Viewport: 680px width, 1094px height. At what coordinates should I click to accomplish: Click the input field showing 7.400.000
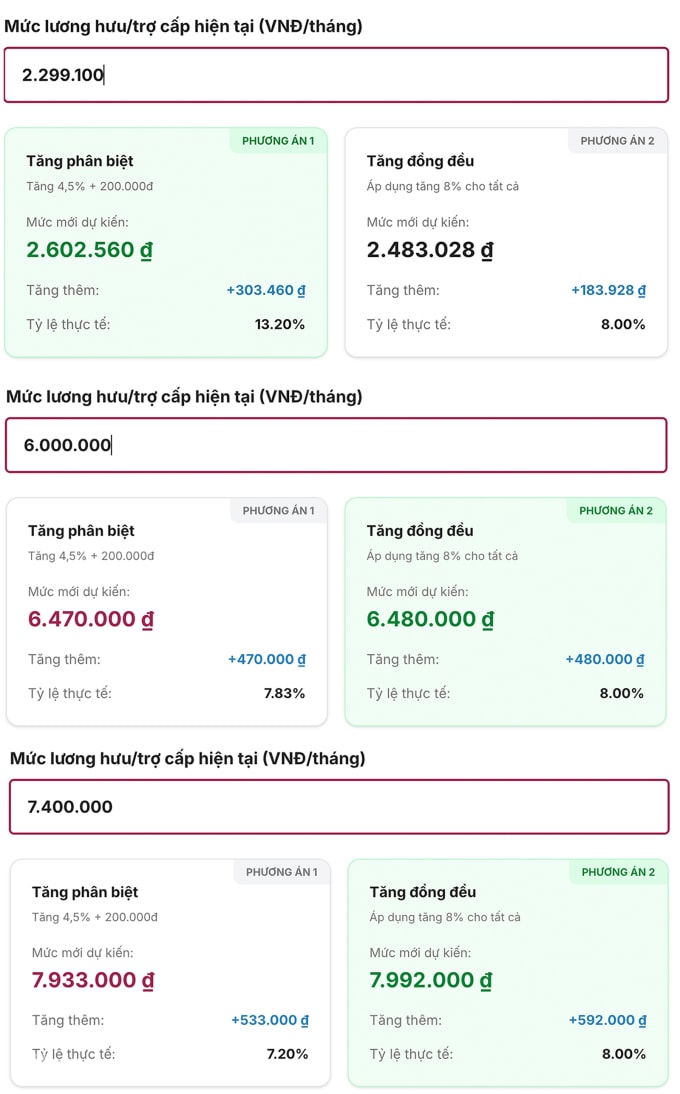click(x=340, y=806)
